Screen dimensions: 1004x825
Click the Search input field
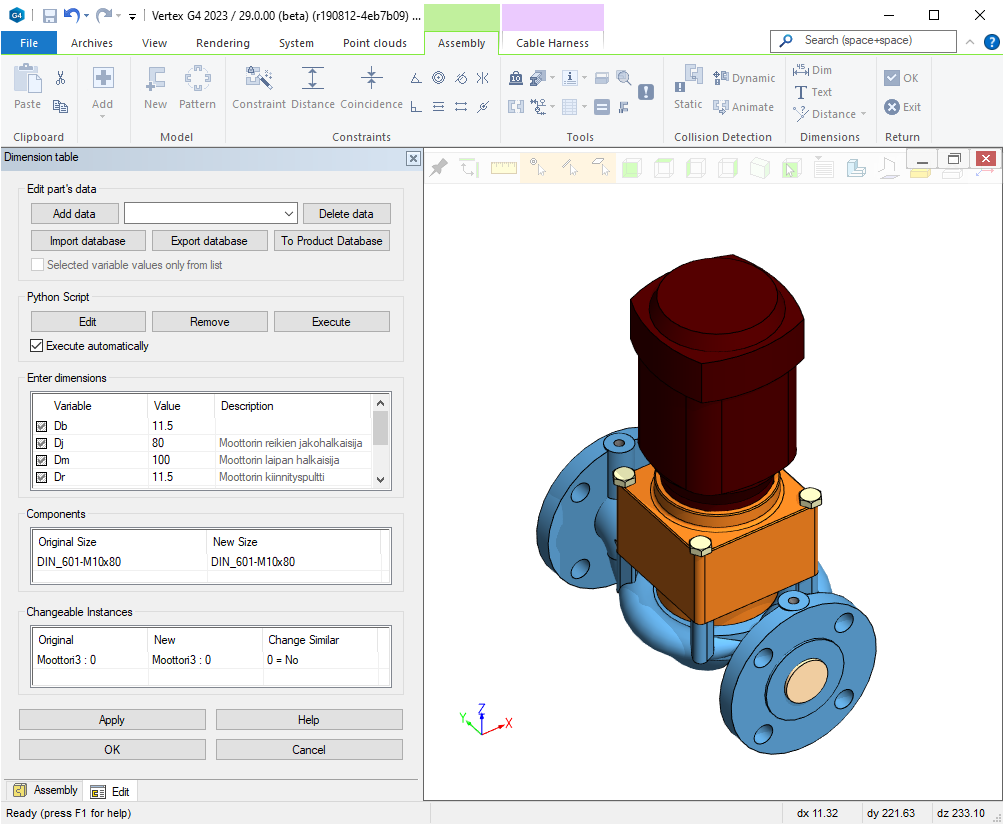click(864, 40)
